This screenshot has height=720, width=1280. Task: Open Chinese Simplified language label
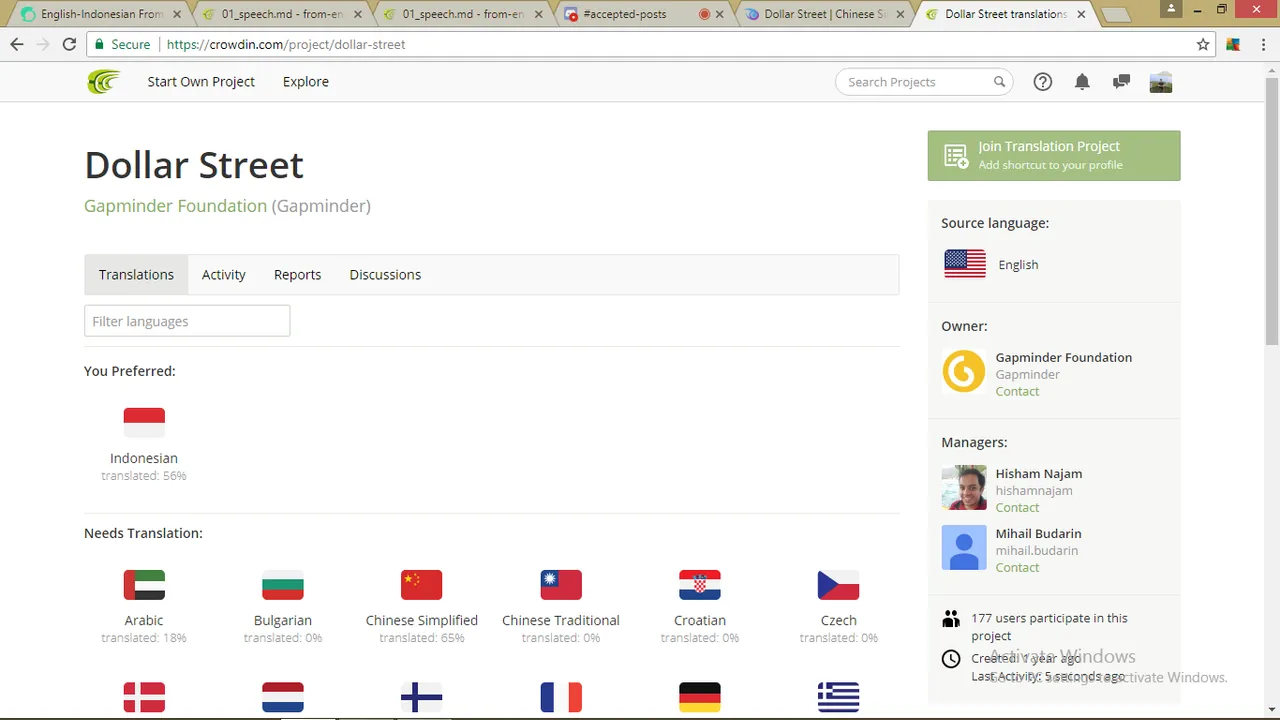[421, 620]
